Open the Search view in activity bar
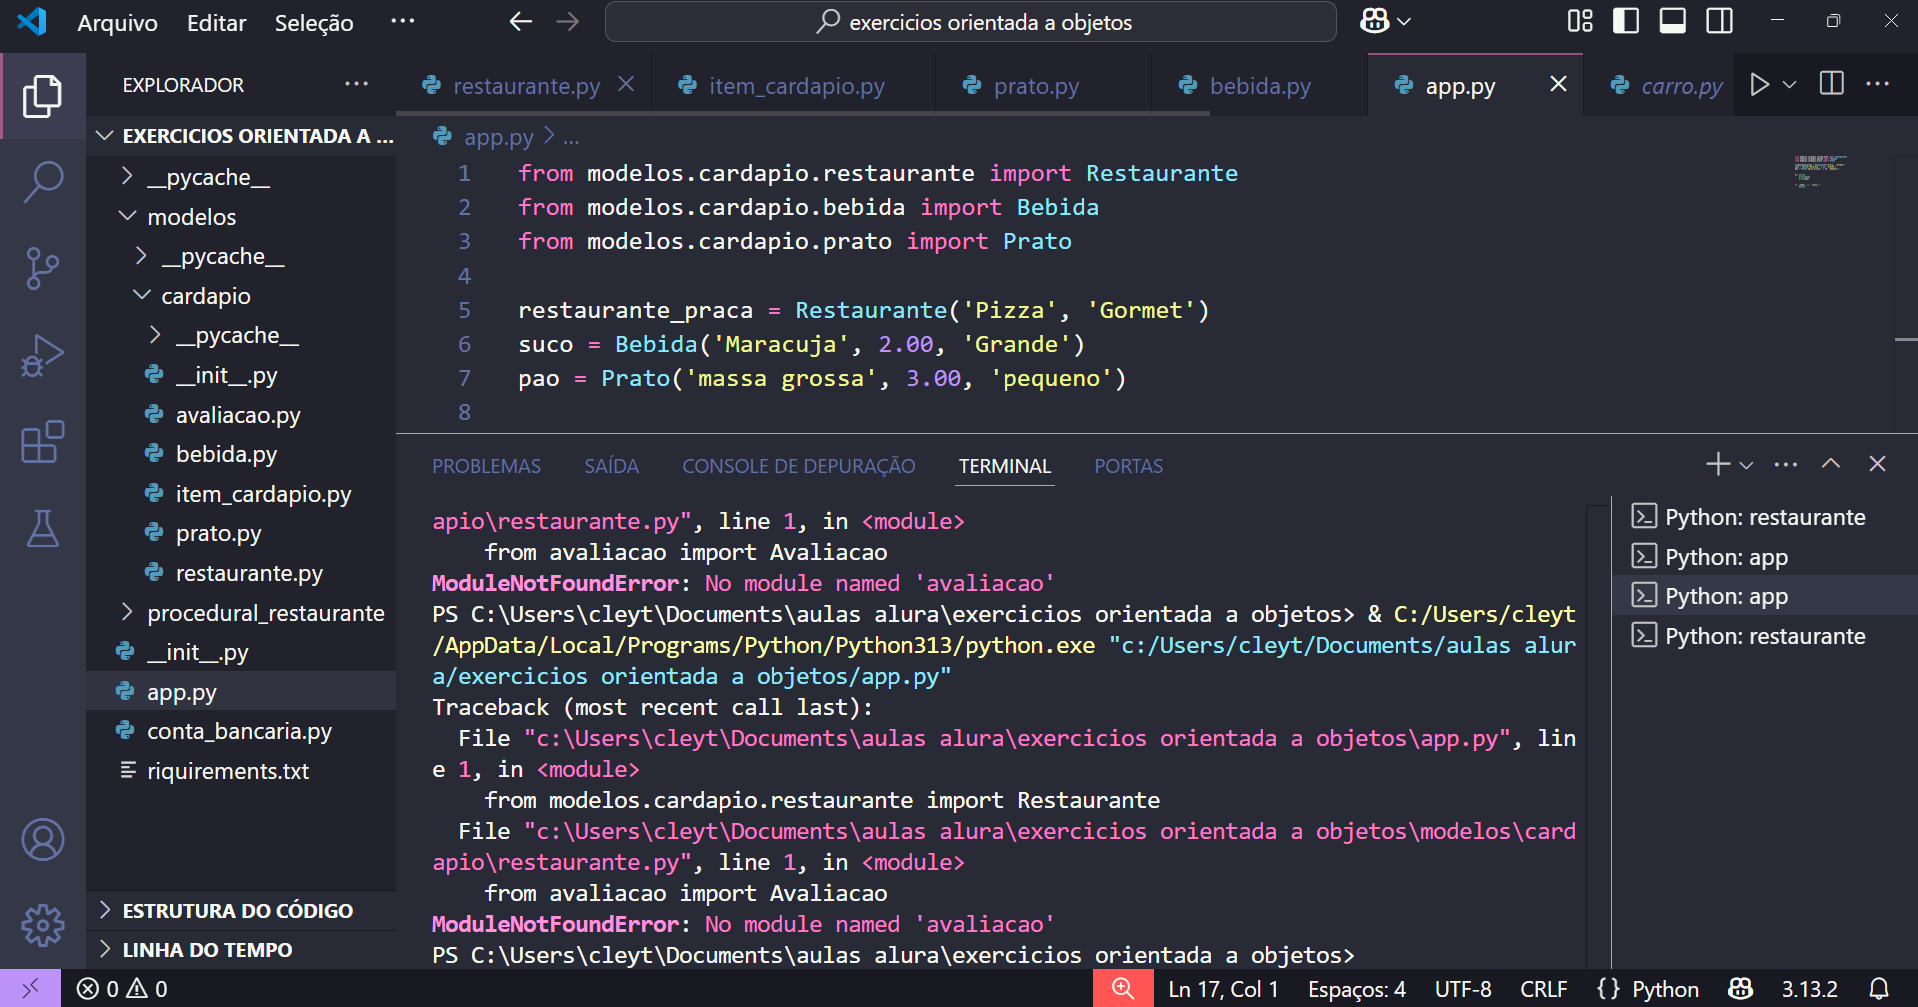This screenshot has height=1007, width=1918. [42, 183]
